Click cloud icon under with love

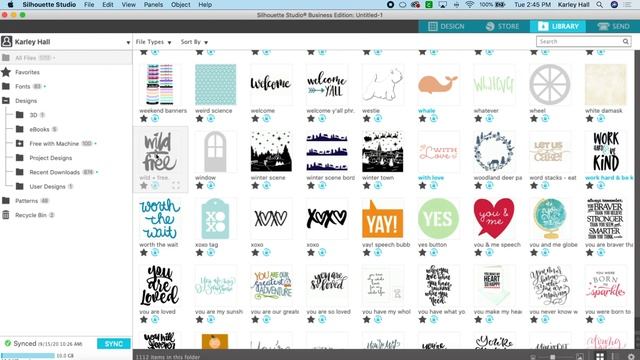point(433,185)
